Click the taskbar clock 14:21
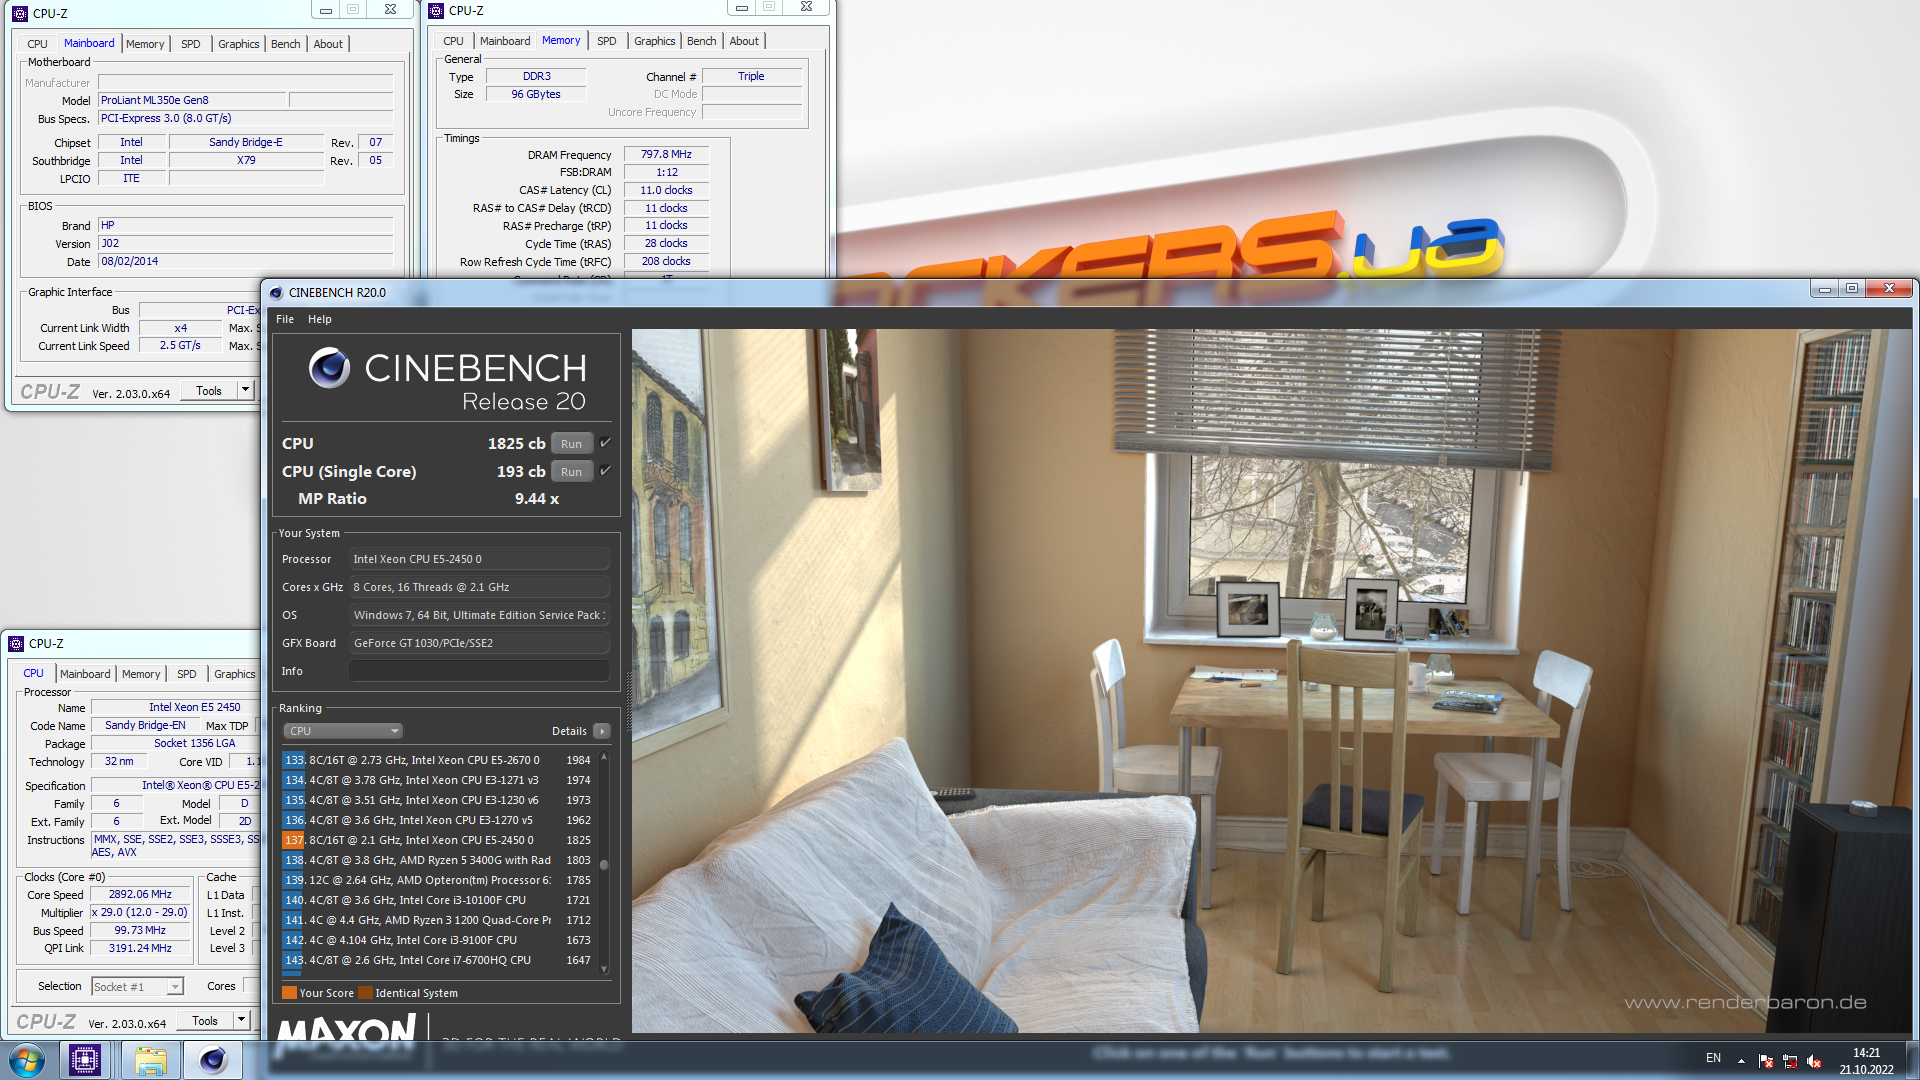 point(1866,1053)
